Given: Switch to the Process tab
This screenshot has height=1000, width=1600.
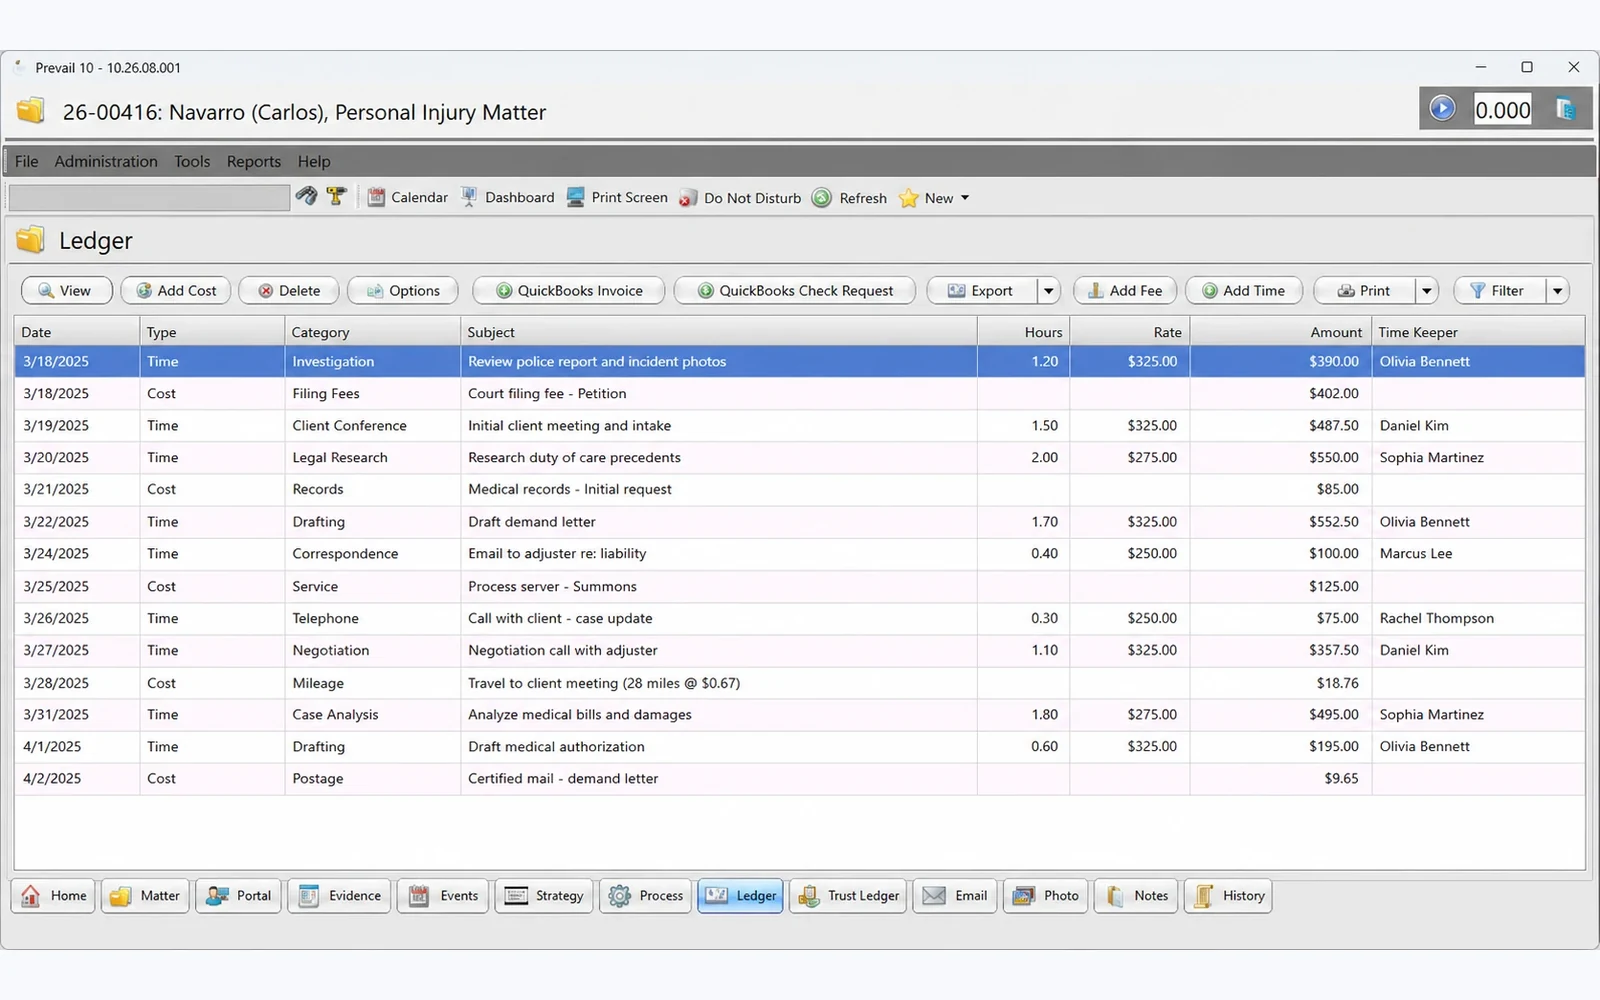Looking at the screenshot, I should (x=645, y=896).
